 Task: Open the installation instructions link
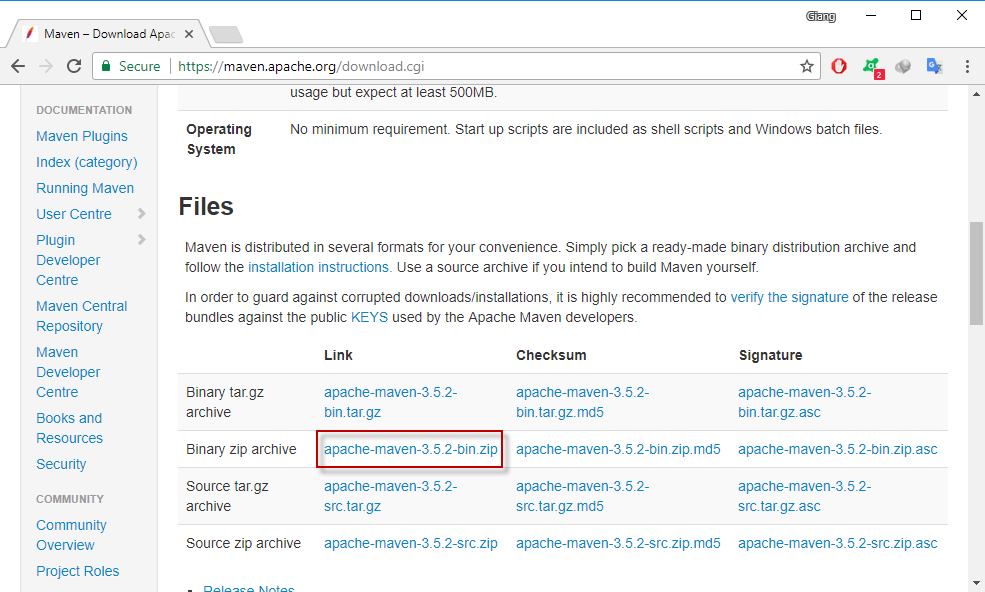[x=318, y=267]
